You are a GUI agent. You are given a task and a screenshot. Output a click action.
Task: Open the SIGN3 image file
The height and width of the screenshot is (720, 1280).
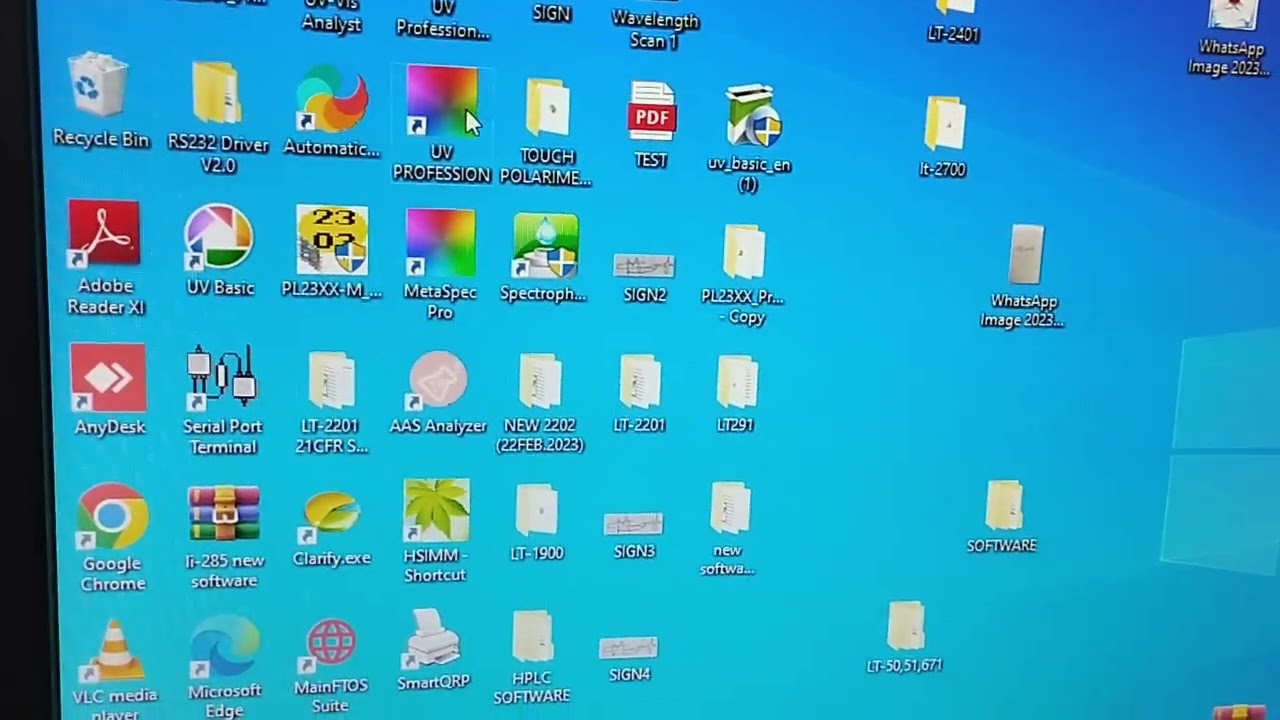[x=633, y=524]
